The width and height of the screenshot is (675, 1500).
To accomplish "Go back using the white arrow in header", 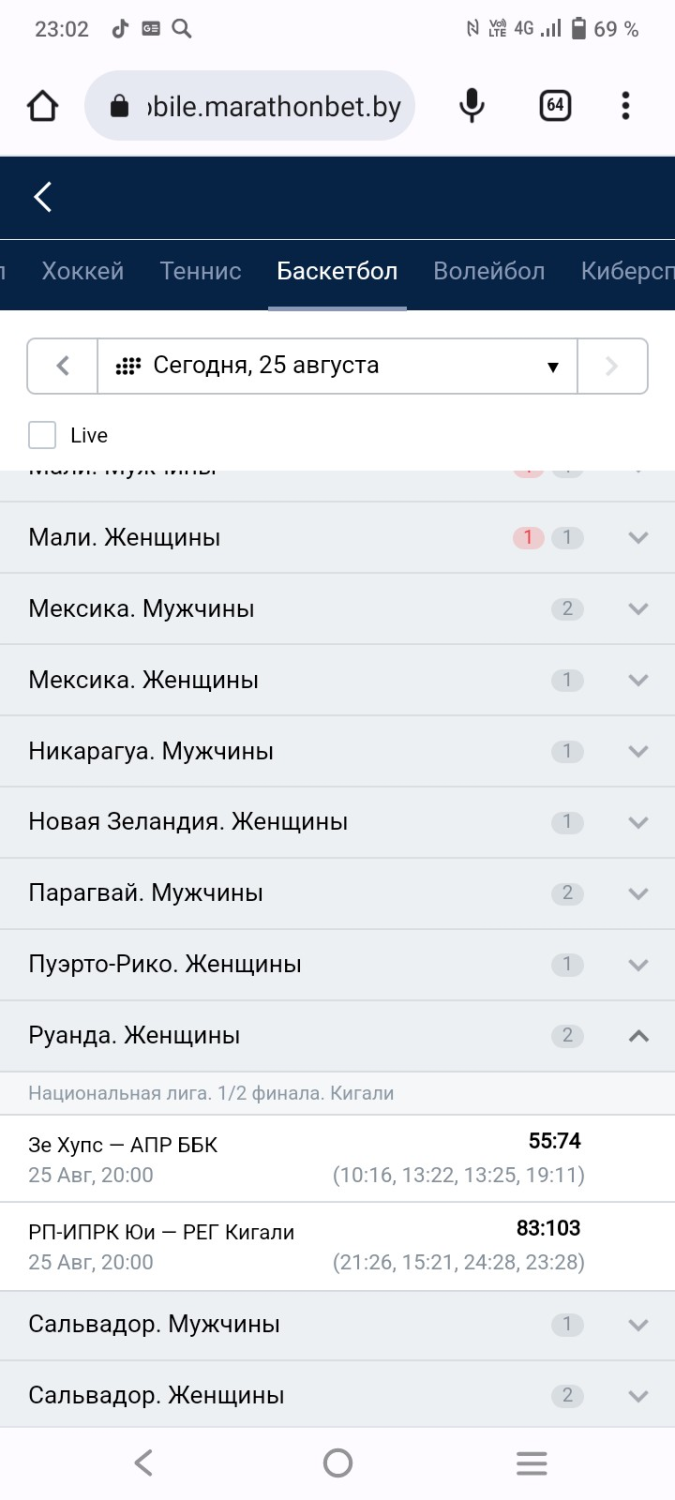I will click(x=43, y=197).
